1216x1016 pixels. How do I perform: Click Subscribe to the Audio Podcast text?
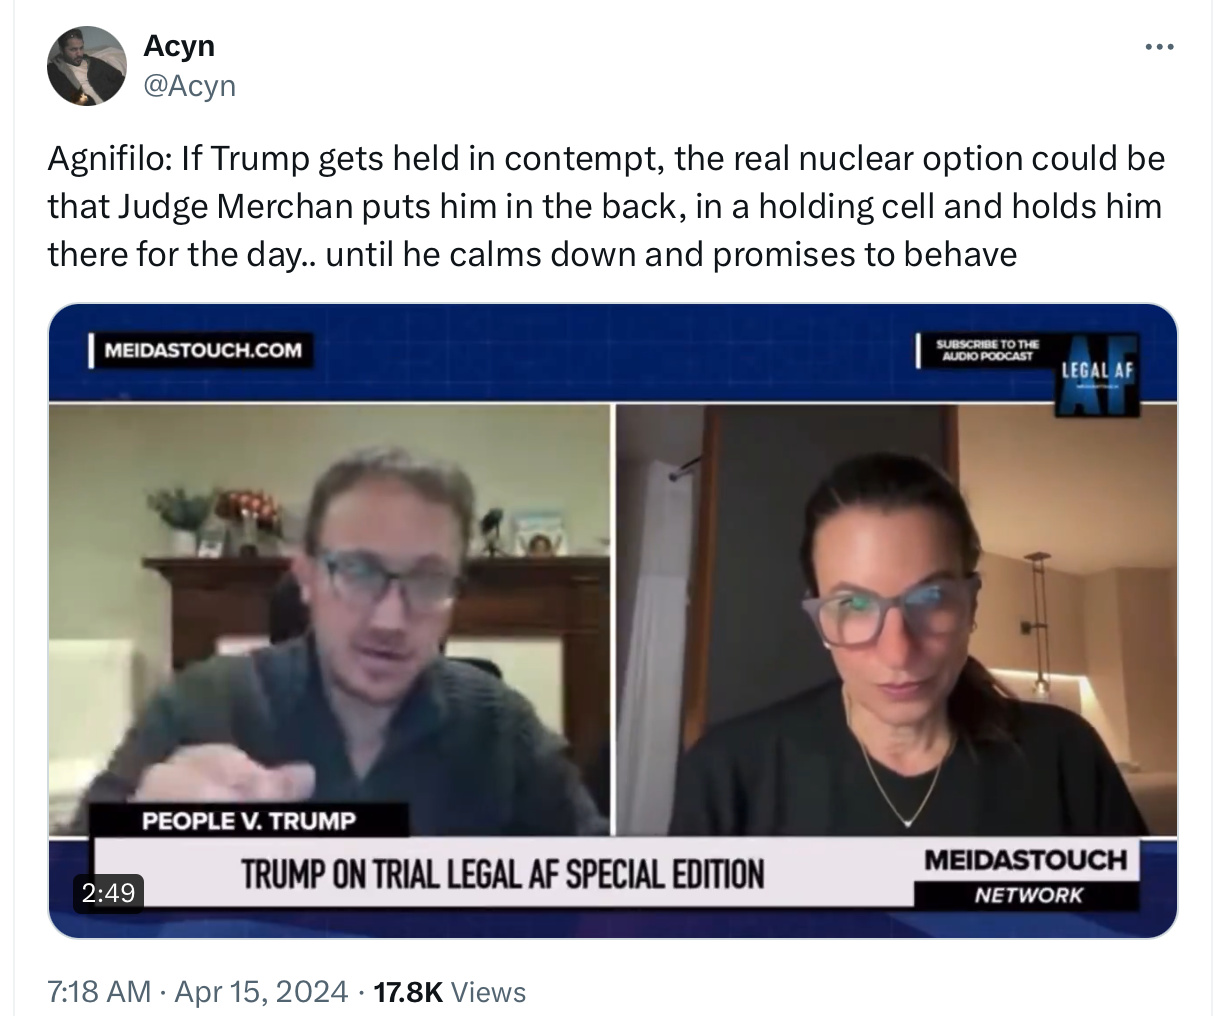pyautogui.click(x=987, y=349)
